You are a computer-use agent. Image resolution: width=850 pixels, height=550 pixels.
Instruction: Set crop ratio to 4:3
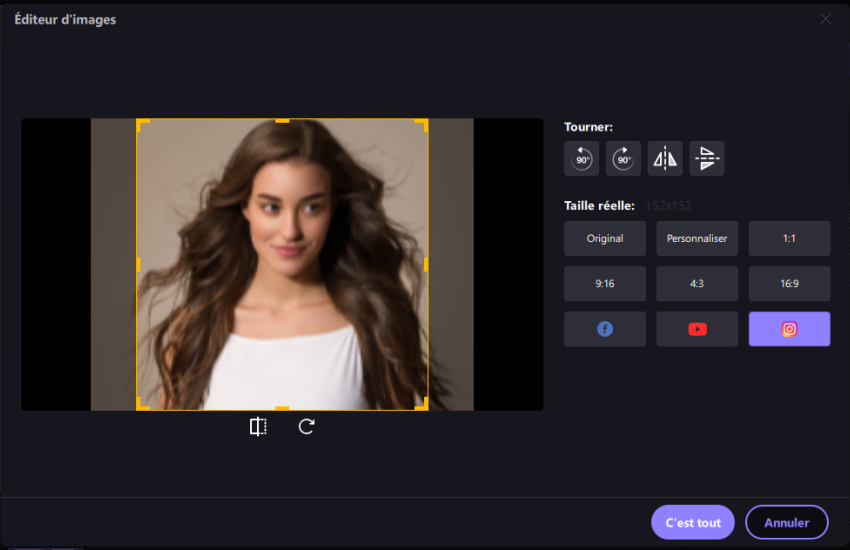point(697,284)
